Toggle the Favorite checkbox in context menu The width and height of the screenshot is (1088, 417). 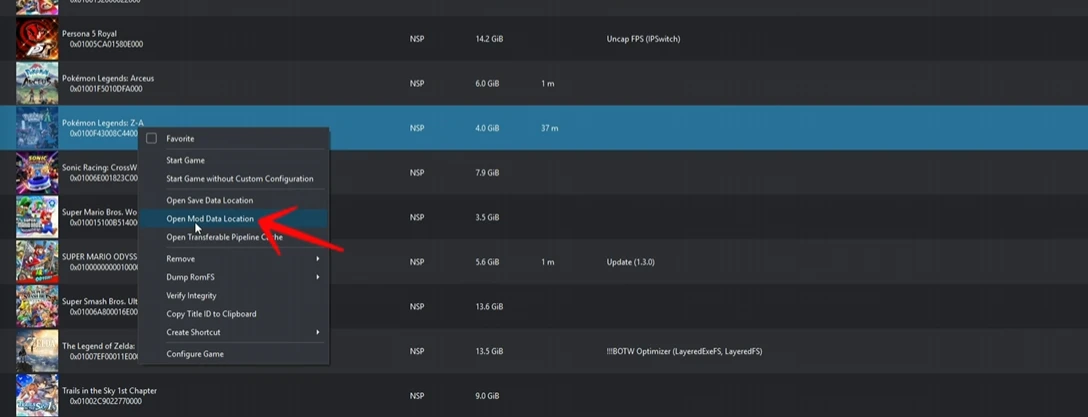click(x=152, y=139)
